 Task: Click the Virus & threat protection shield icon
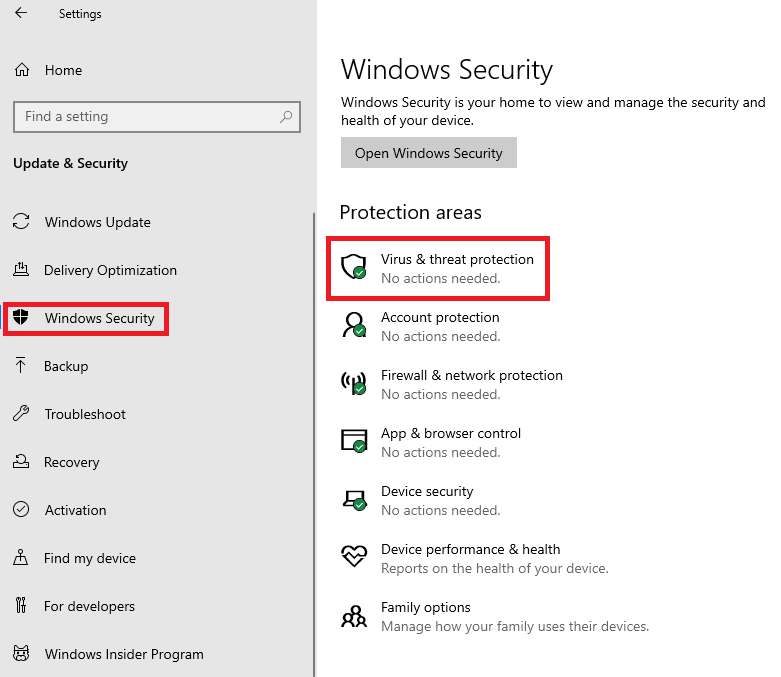click(x=354, y=267)
